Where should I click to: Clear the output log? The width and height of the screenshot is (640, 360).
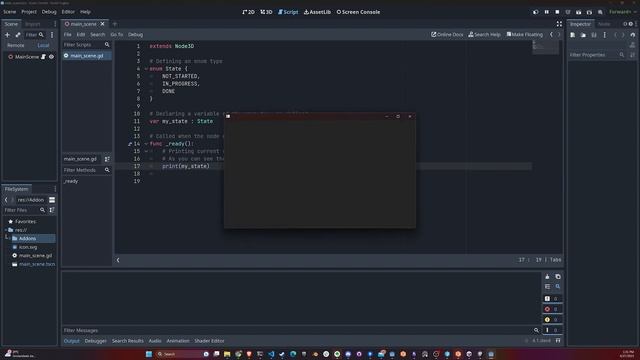pos(547,277)
